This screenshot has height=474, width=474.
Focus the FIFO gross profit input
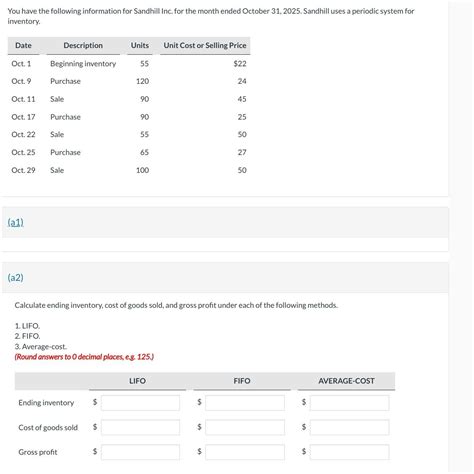point(245,452)
